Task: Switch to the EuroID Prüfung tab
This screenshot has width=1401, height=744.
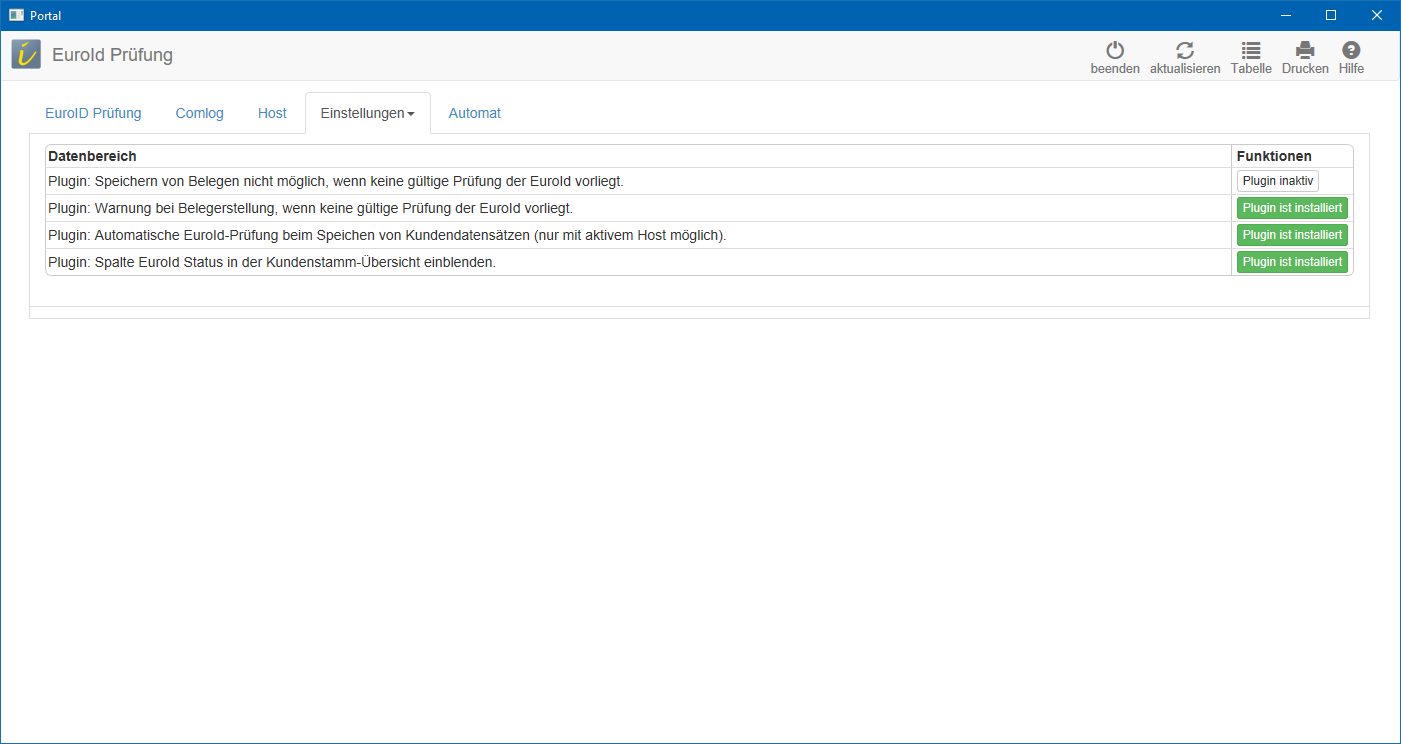Action: pyautogui.click(x=93, y=113)
